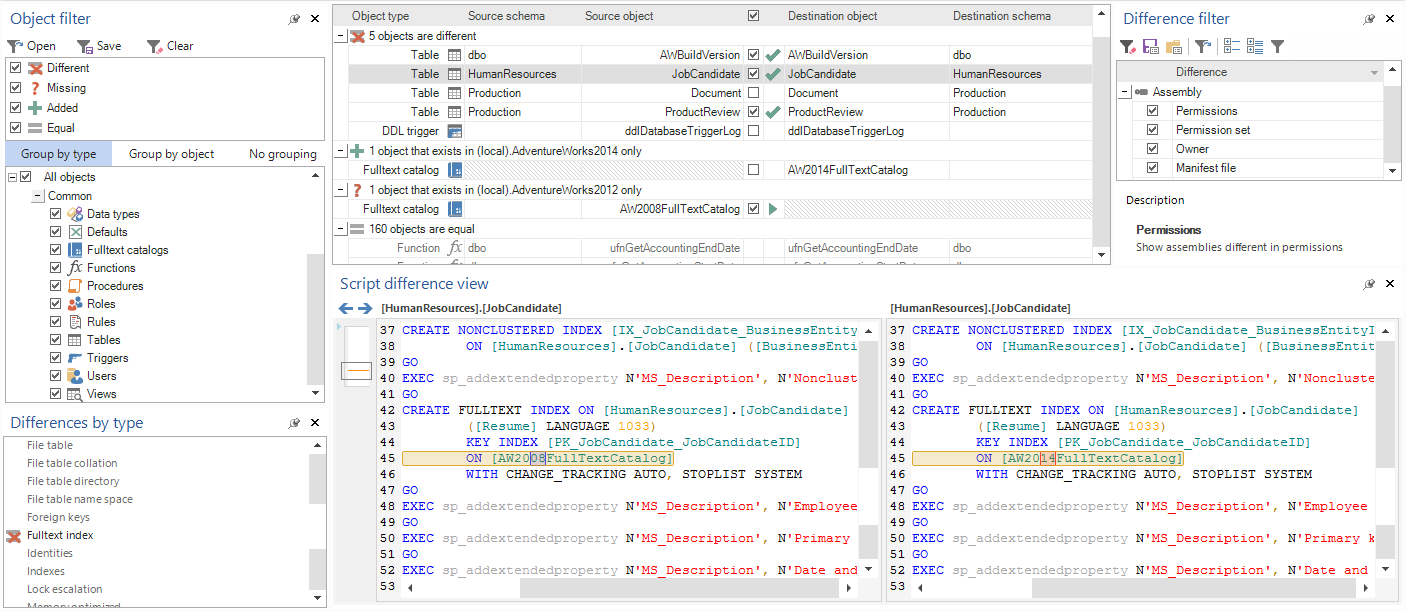1408x612 pixels.
Task: Click the plain funnel icon in Difference filter toolbar
Action: [x=1276, y=46]
